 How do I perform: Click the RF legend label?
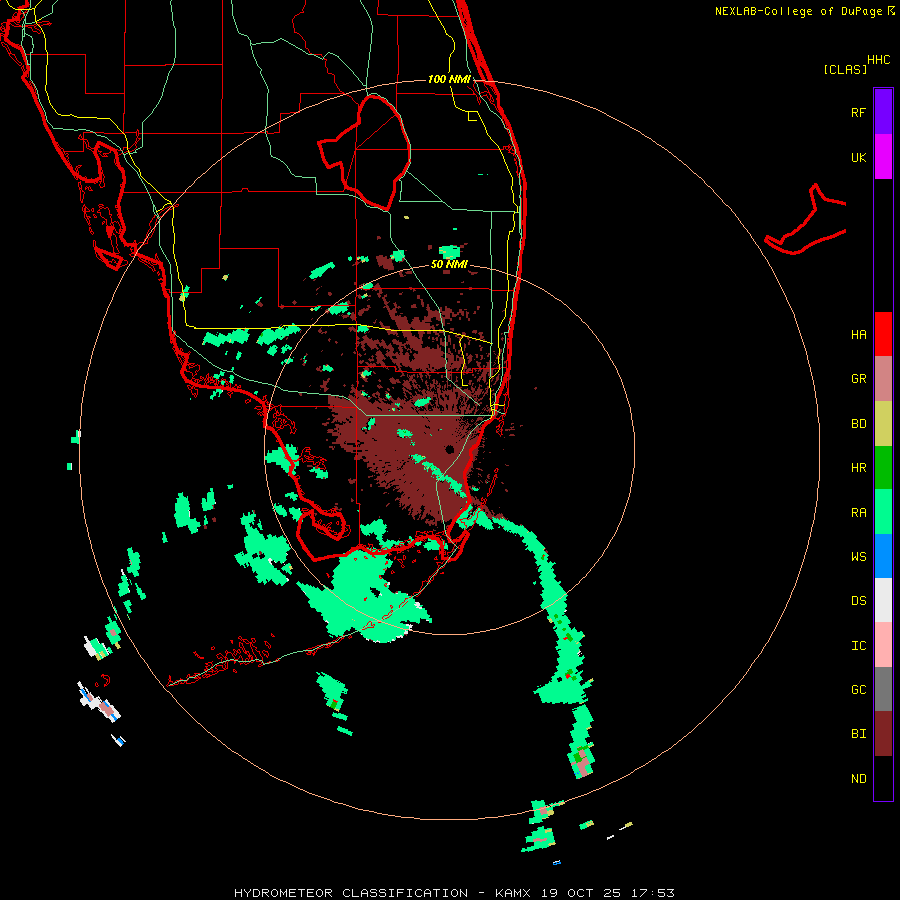(x=858, y=112)
